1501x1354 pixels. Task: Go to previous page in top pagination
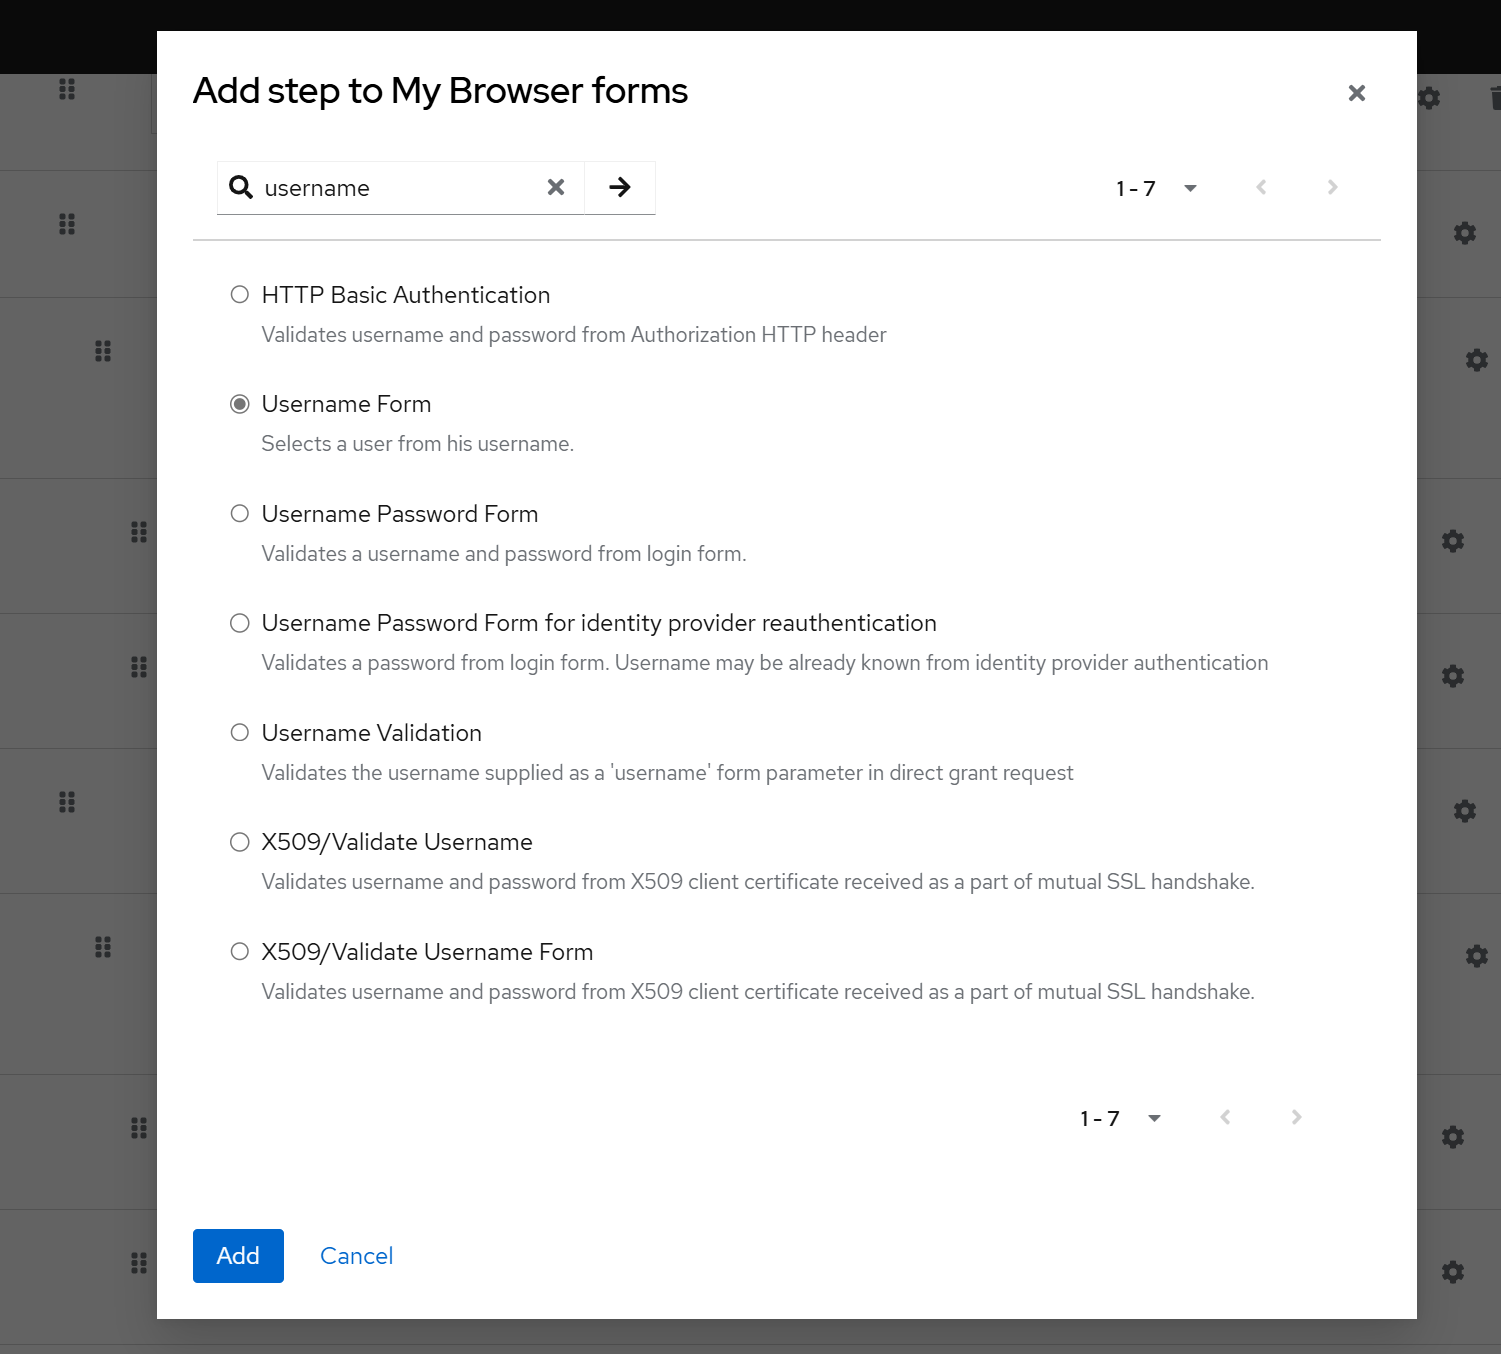pyautogui.click(x=1261, y=187)
